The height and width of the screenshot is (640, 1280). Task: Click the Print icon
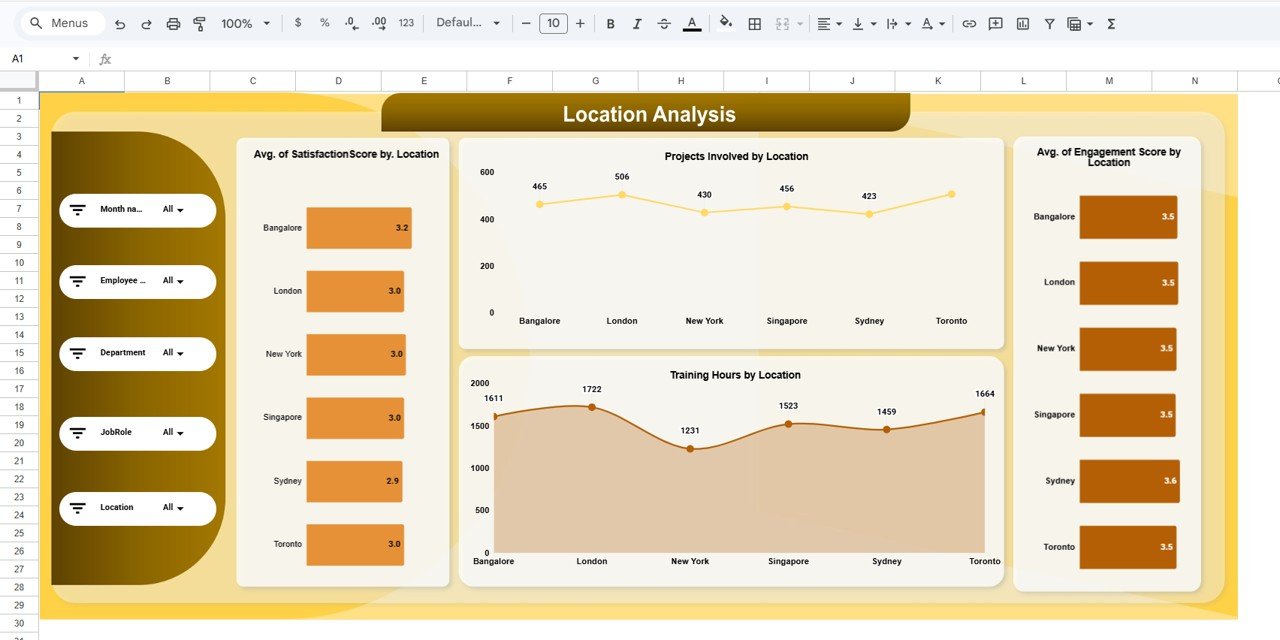pyautogui.click(x=173, y=22)
